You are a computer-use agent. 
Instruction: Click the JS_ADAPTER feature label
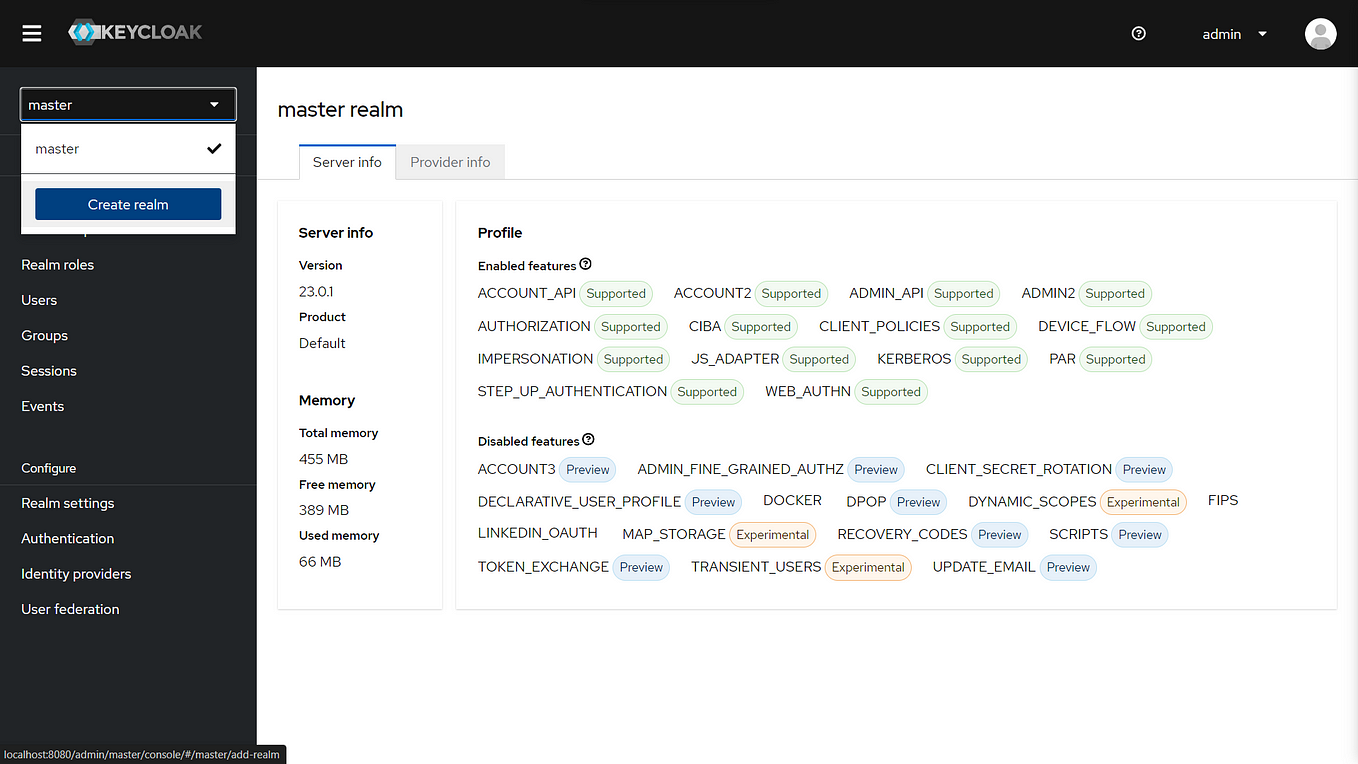point(735,359)
